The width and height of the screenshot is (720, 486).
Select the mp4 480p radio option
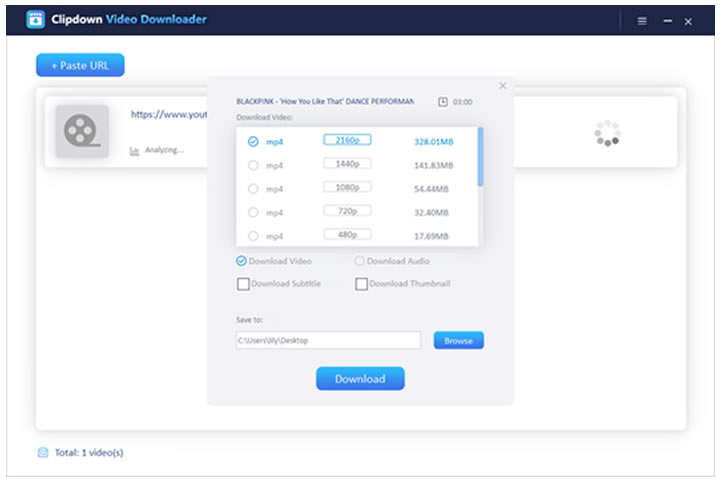tap(253, 236)
